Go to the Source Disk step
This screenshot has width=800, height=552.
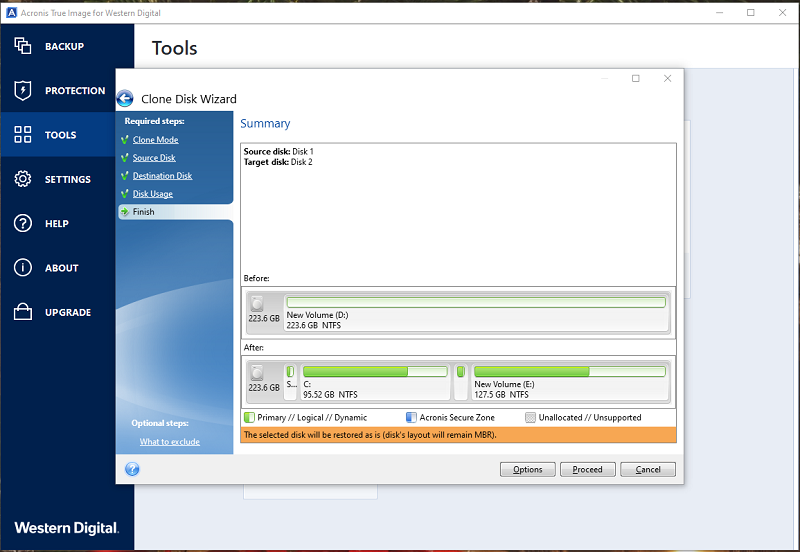pyautogui.click(x=154, y=158)
